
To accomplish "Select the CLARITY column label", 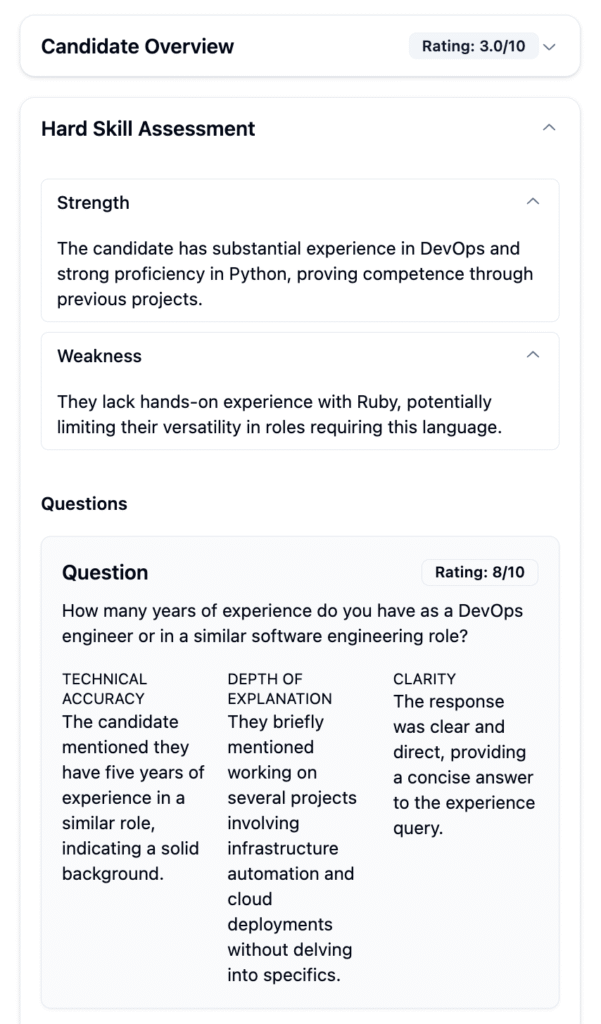I will [x=425, y=679].
